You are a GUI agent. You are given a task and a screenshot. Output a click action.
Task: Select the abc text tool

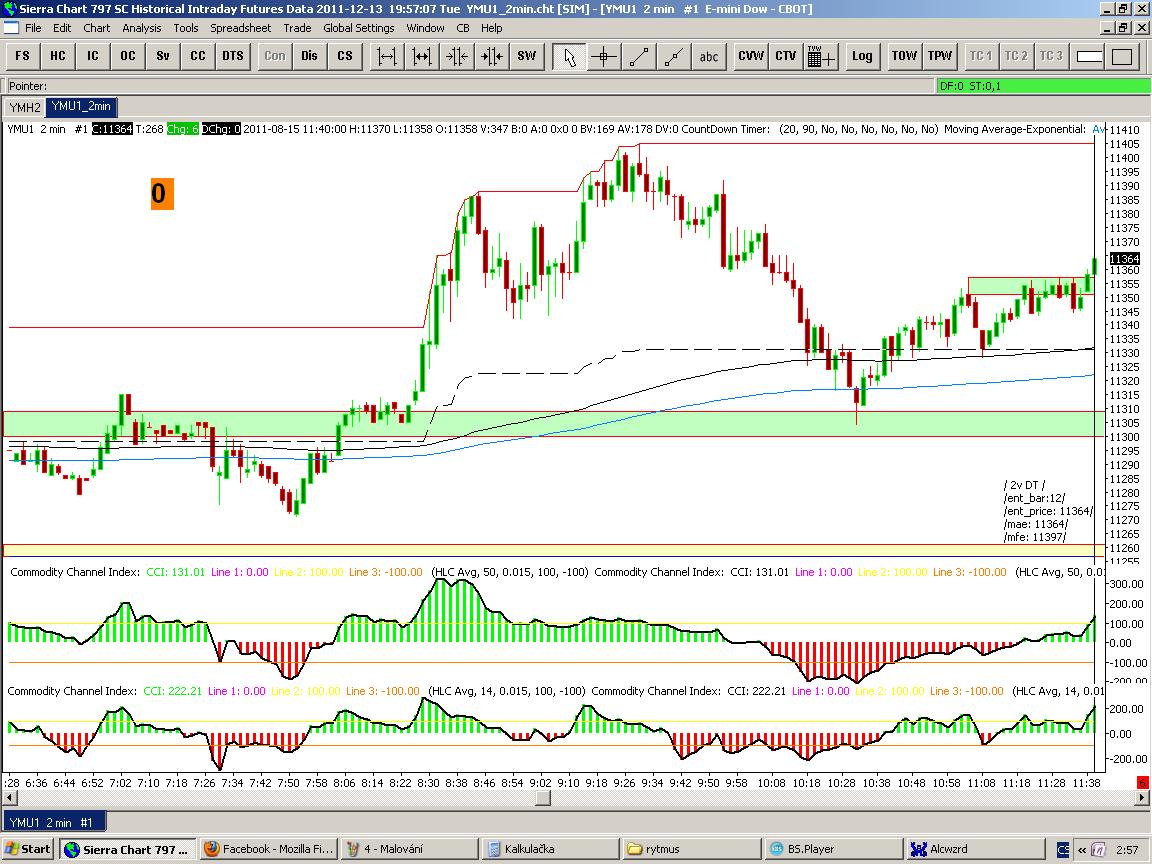(709, 56)
